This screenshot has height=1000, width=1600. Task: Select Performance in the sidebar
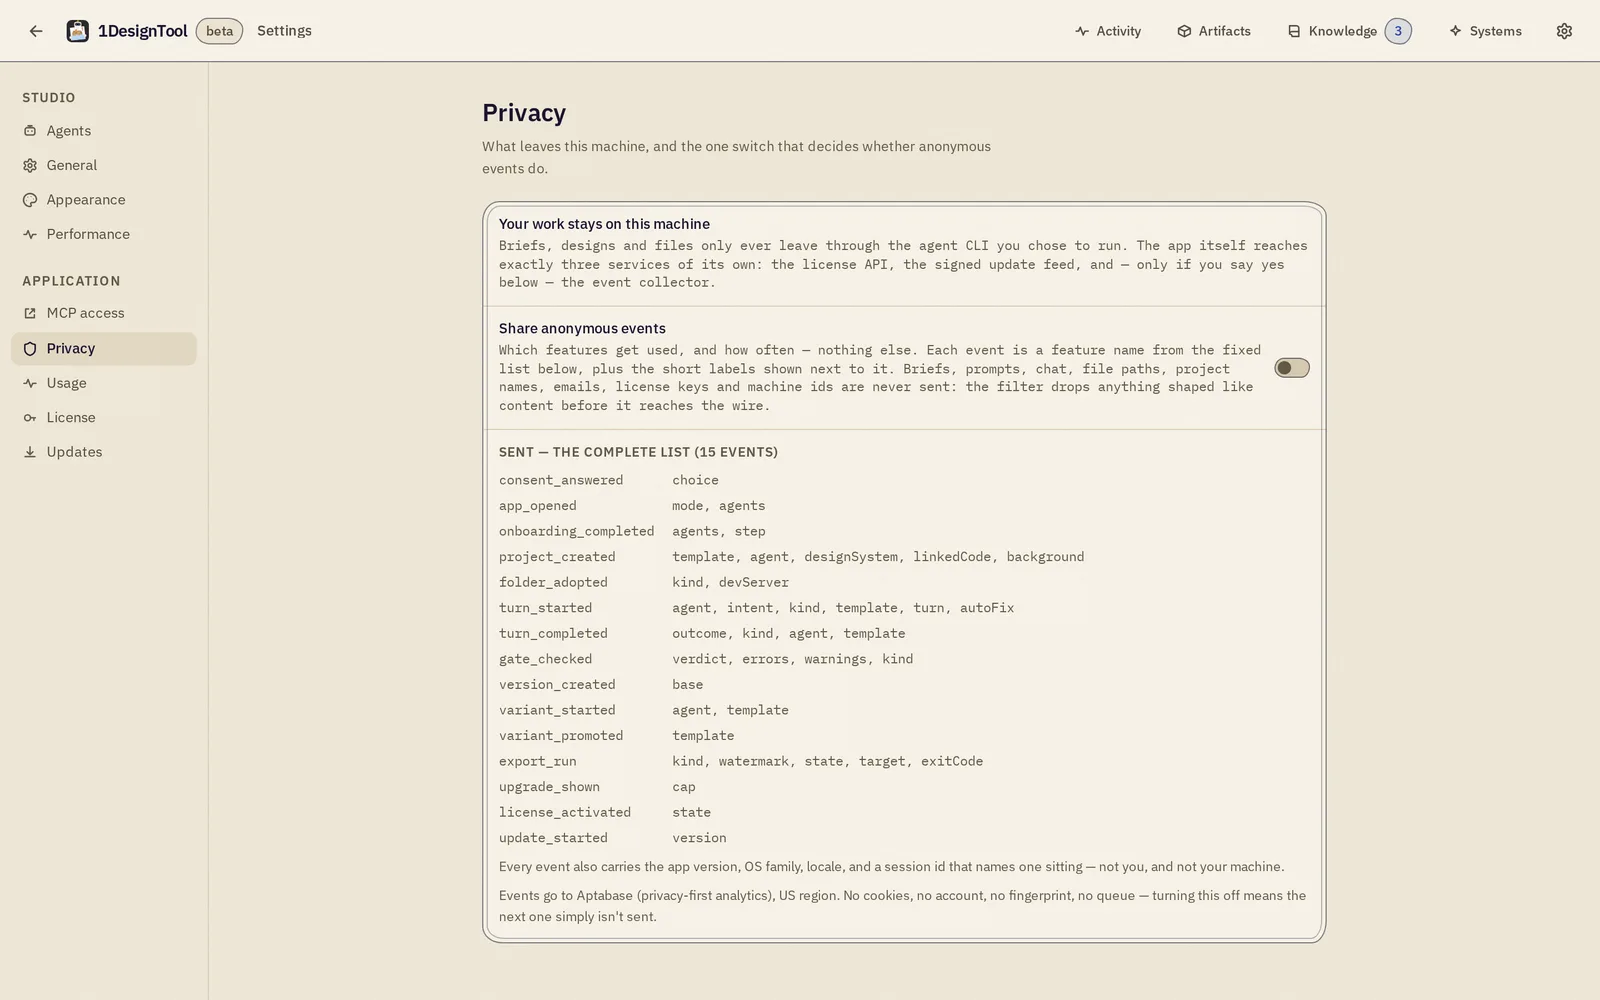click(x=104, y=234)
